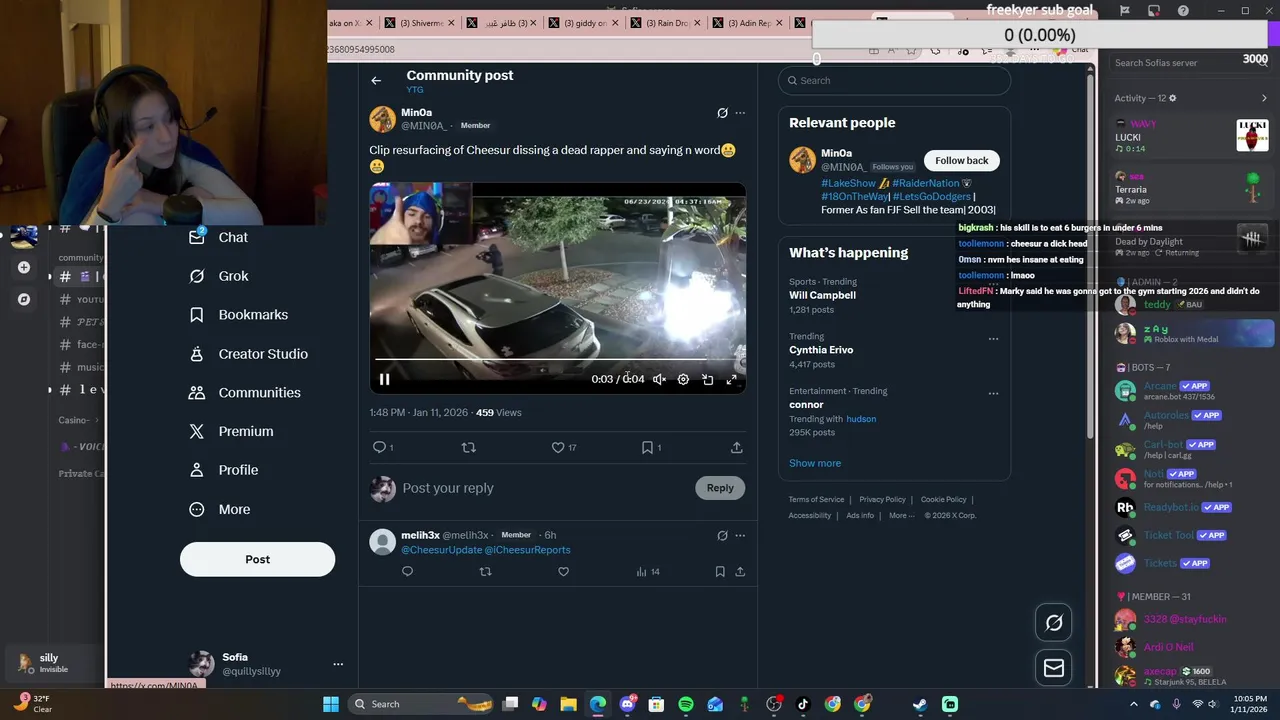Expand the footer More dropdown

coord(900,515)
